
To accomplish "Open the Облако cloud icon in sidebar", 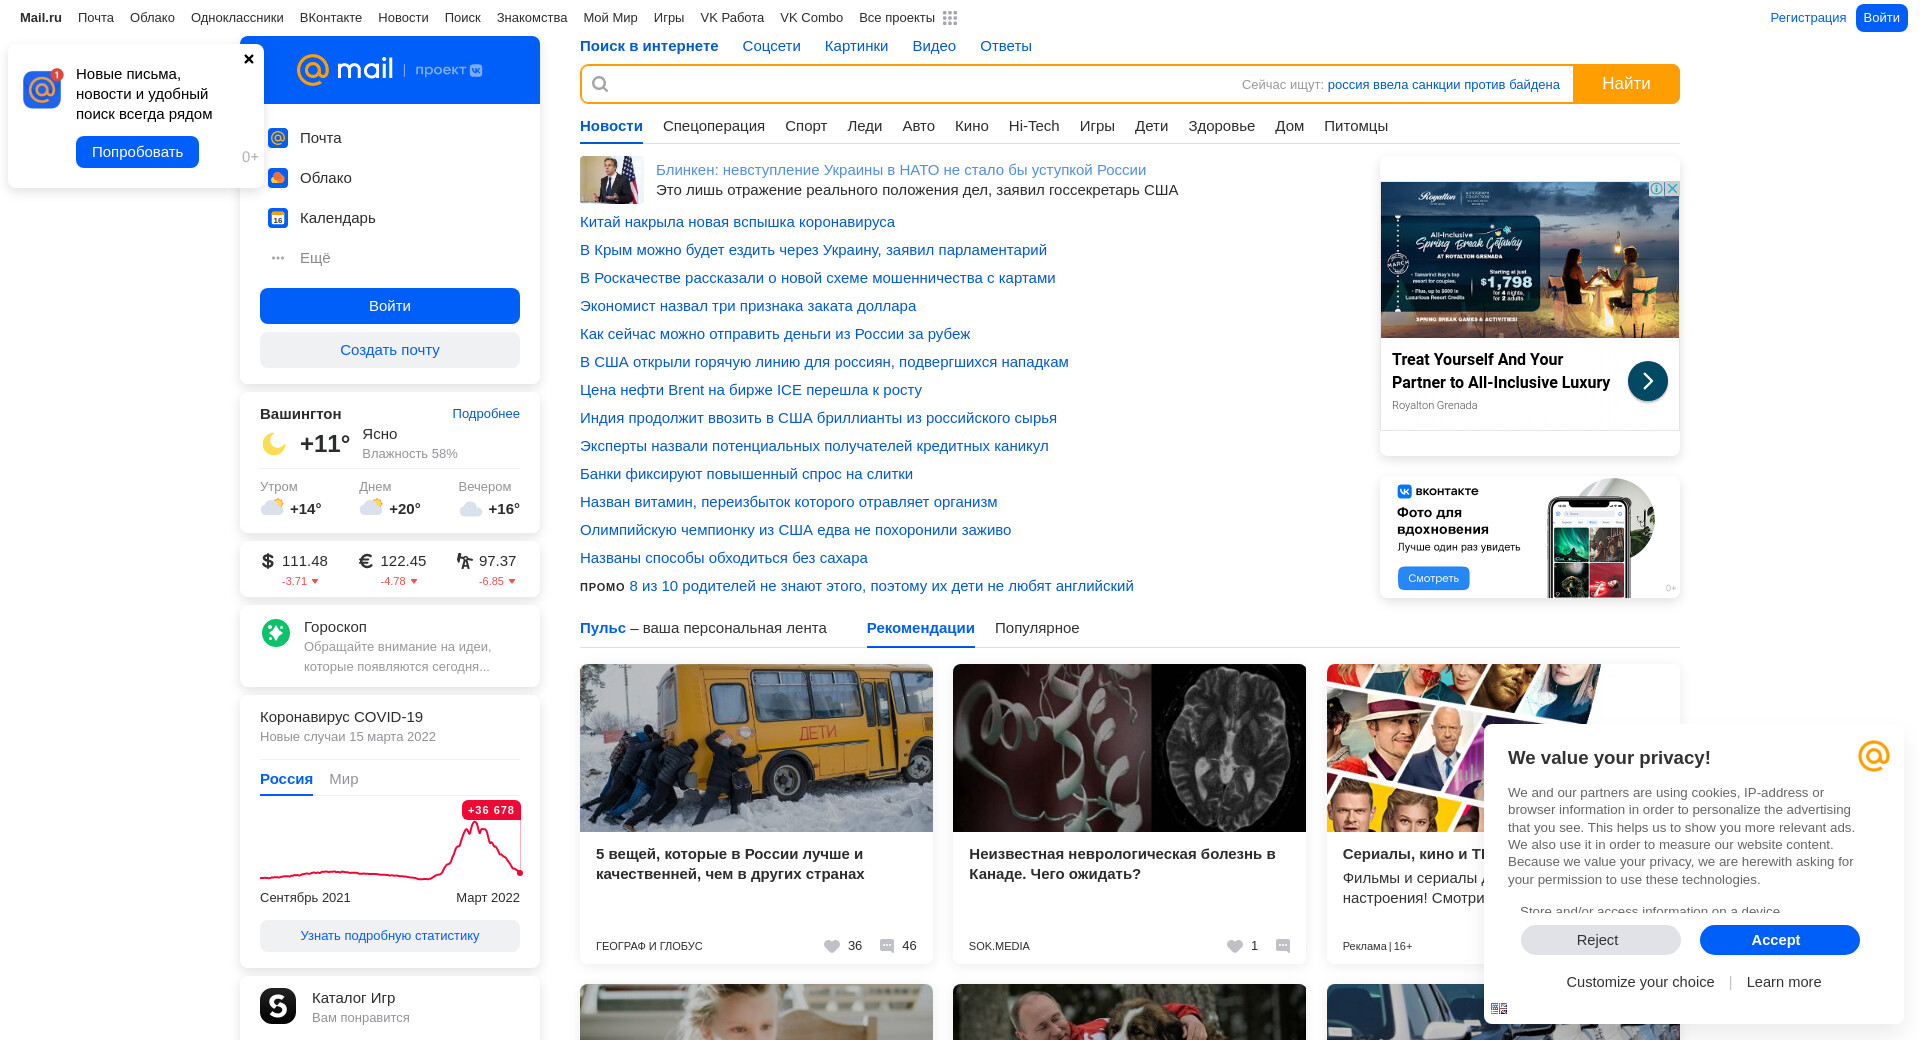I will 278,178.
